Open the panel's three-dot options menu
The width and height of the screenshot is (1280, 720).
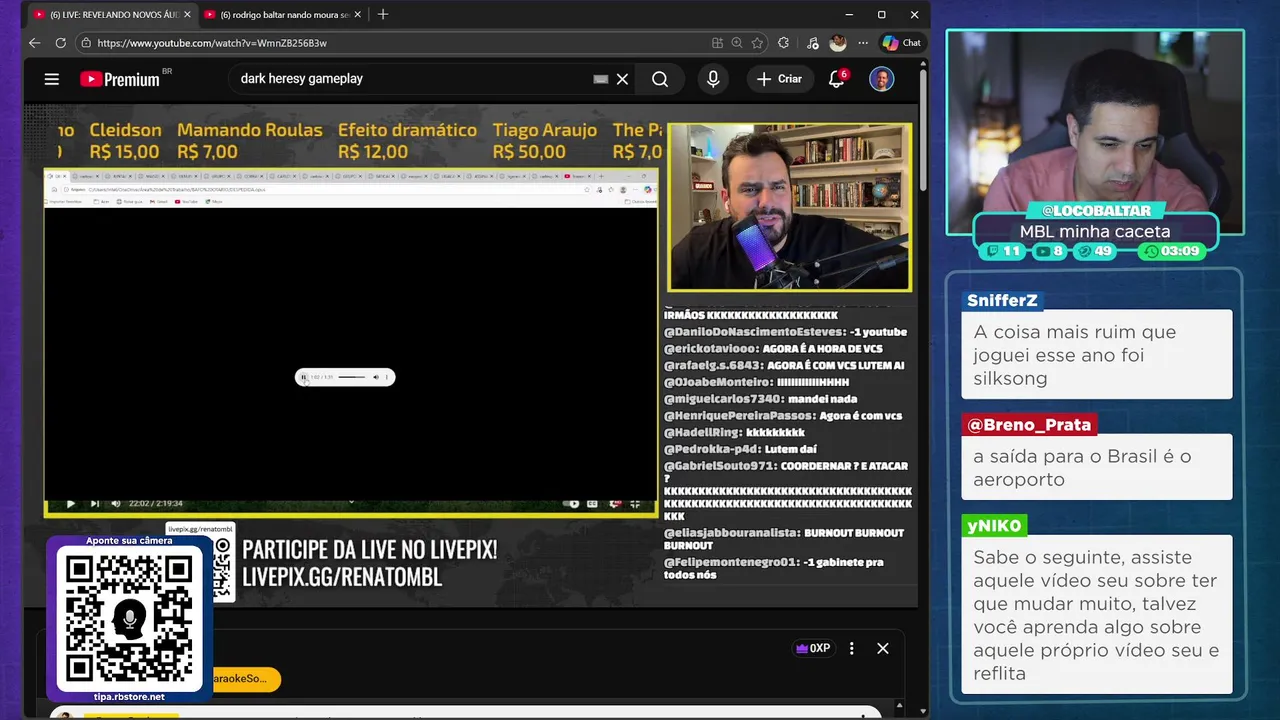(x=852, y=648)
